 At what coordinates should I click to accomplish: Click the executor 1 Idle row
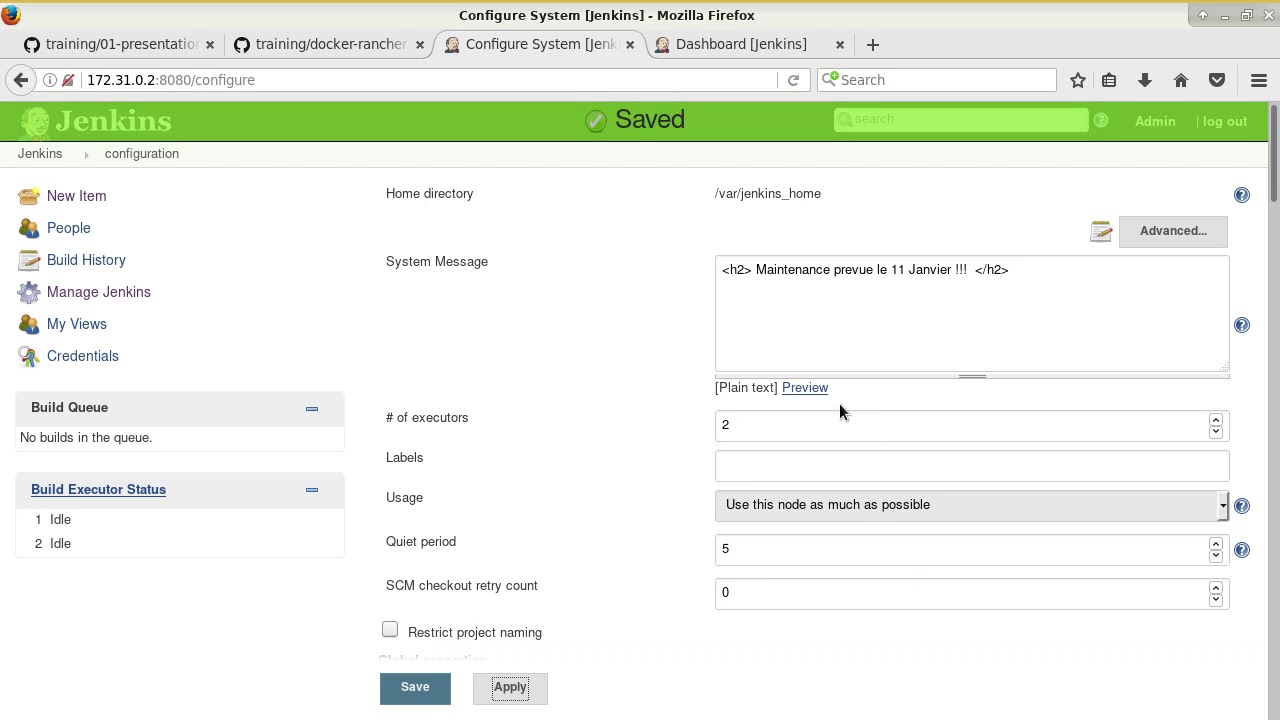[x=180, y=520]
